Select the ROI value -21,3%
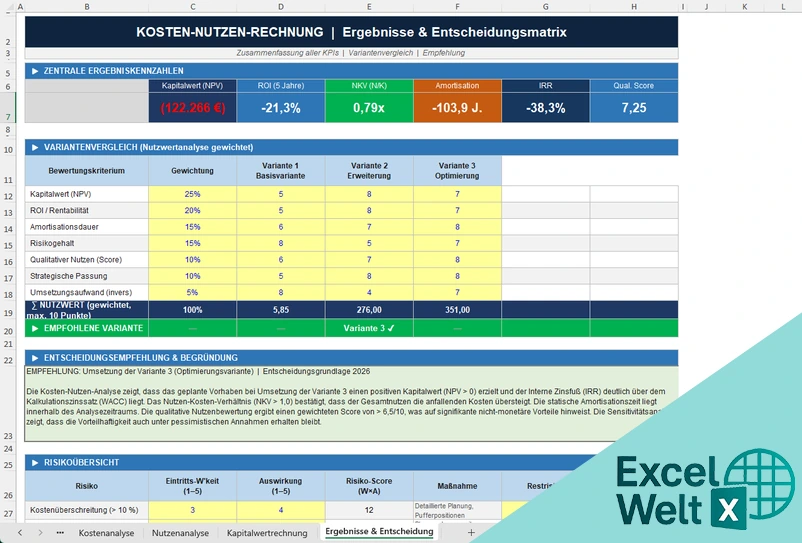 point(281,108)
